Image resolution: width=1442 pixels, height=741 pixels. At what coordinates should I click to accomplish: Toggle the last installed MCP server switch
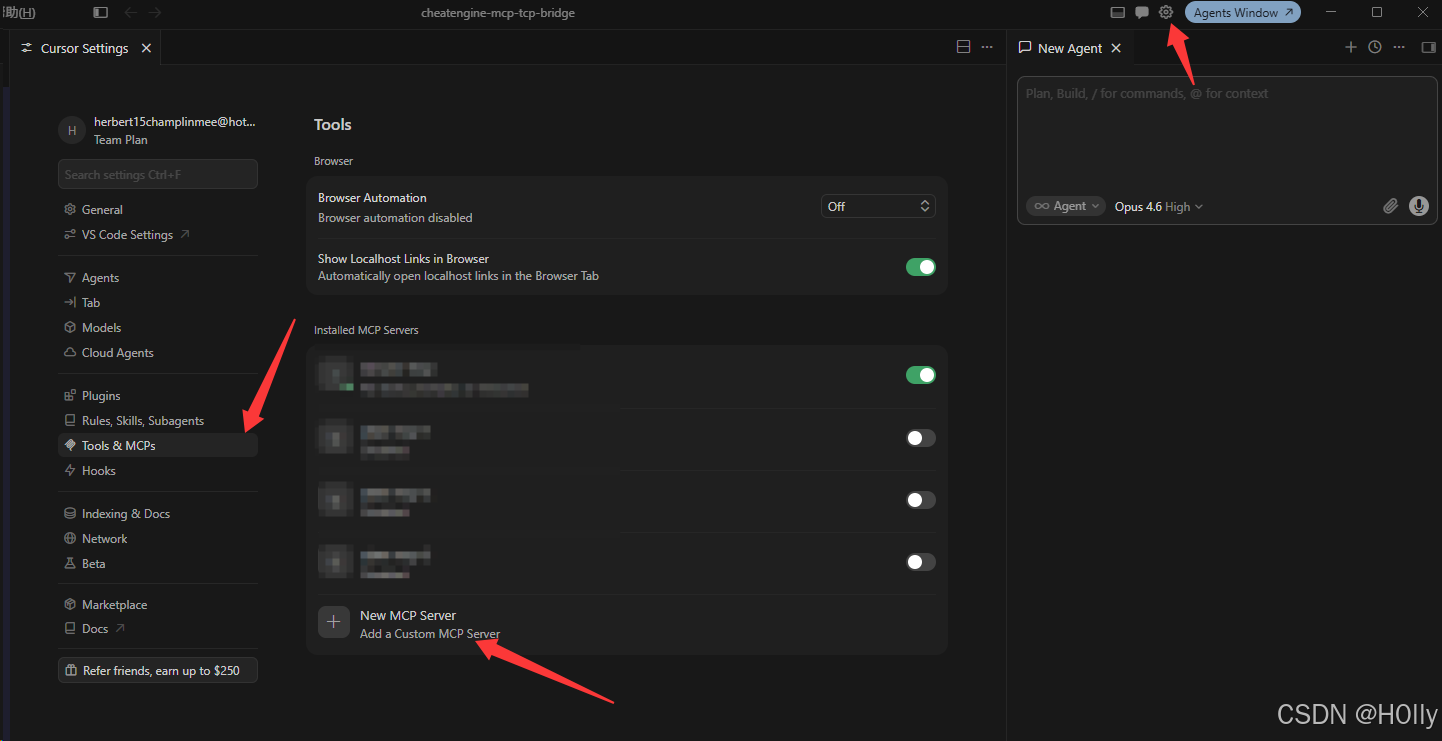(921, 562)
